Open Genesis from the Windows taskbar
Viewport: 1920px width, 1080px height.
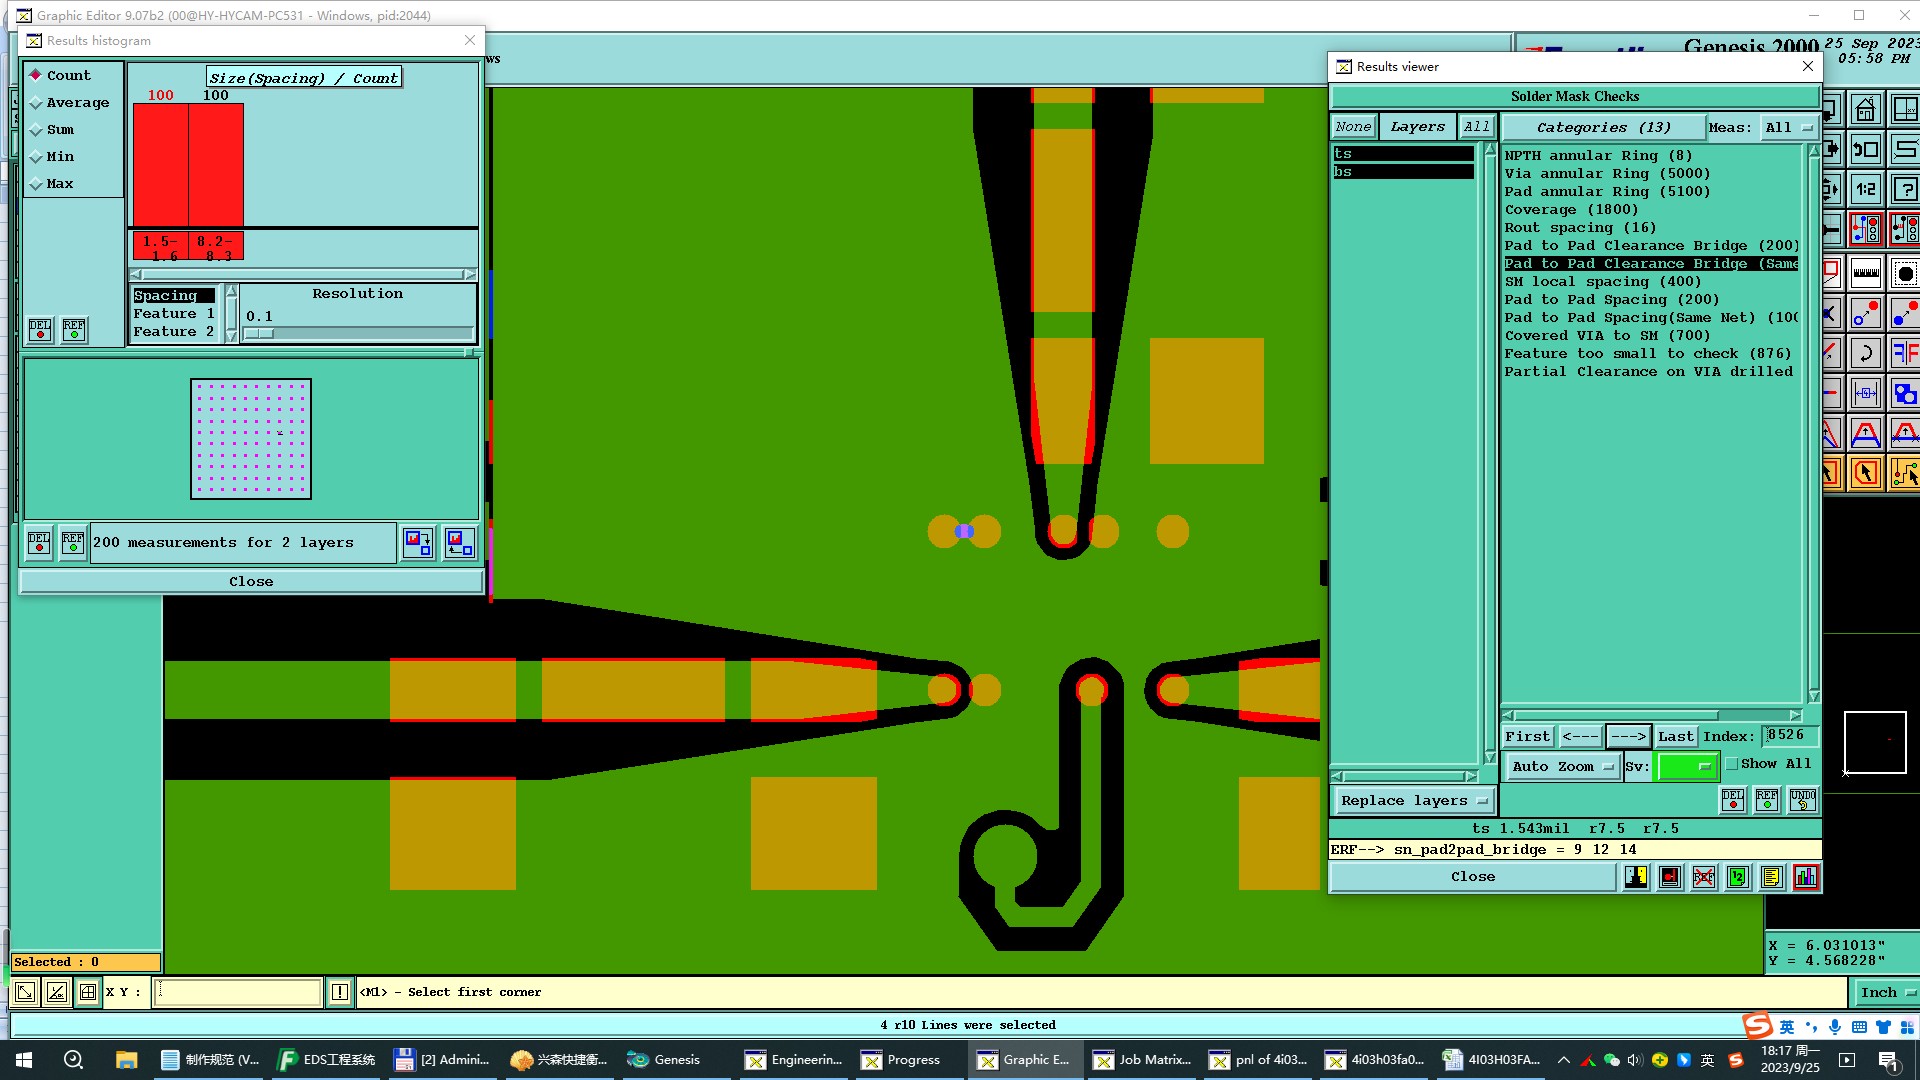click(665, 1059)
